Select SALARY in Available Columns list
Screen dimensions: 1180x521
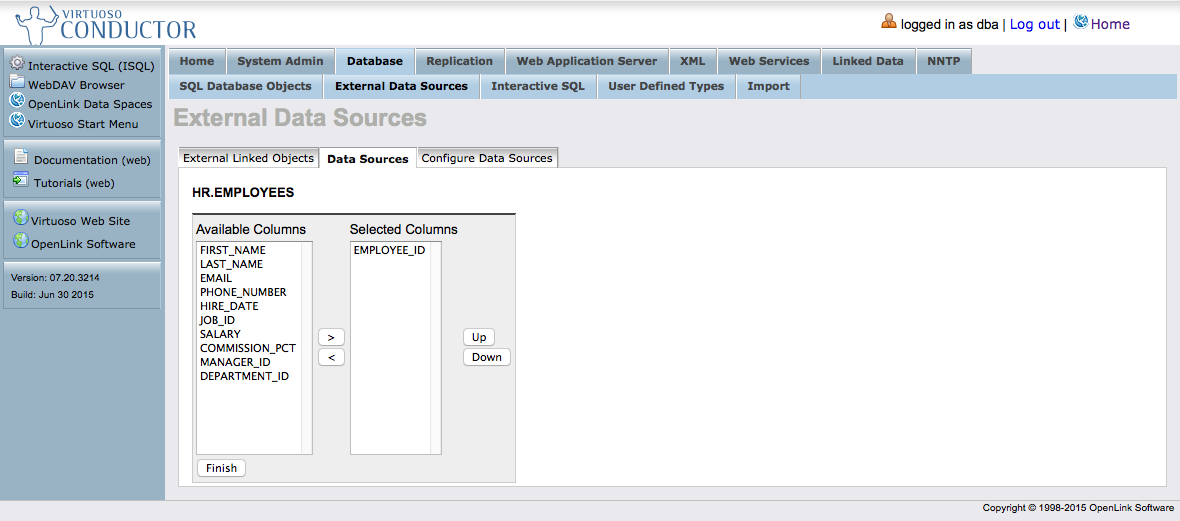click(x=220, y=334)
